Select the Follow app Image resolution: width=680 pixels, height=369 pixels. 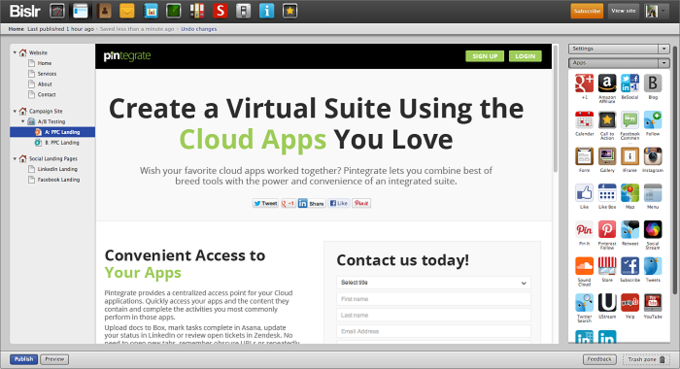[653, 120]
